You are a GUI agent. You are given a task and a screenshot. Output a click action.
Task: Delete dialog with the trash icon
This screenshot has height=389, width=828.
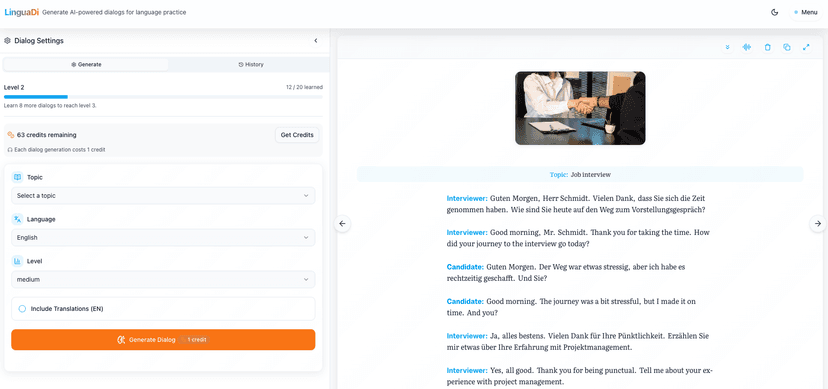pos(767,47)
